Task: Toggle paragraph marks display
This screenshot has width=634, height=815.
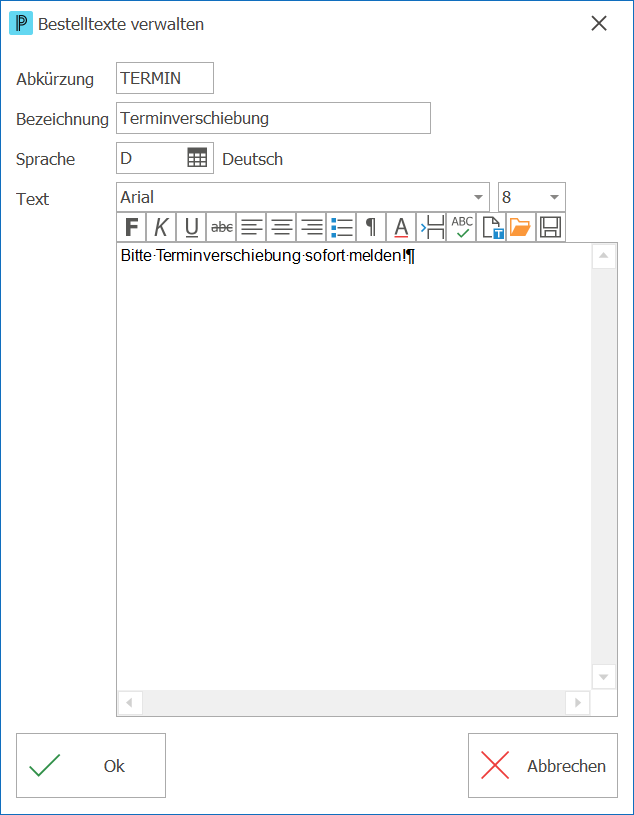Action: point(372,227)
